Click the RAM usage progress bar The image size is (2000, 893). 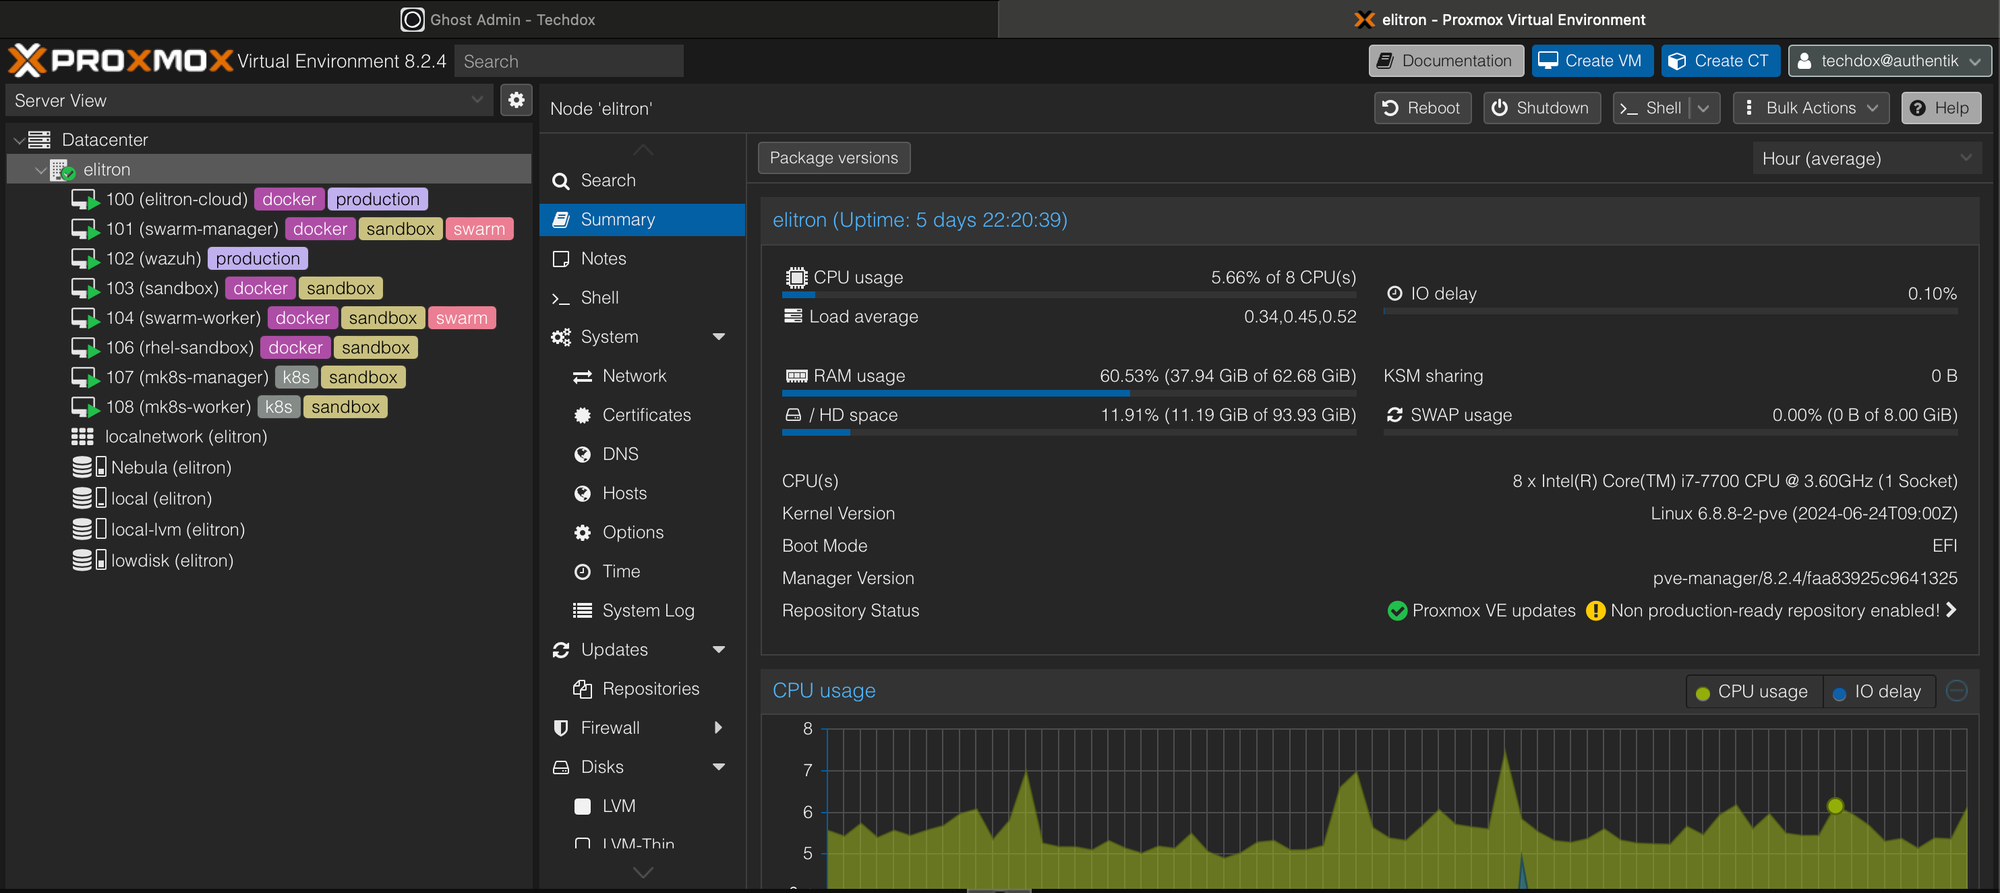pos(1069,394)
